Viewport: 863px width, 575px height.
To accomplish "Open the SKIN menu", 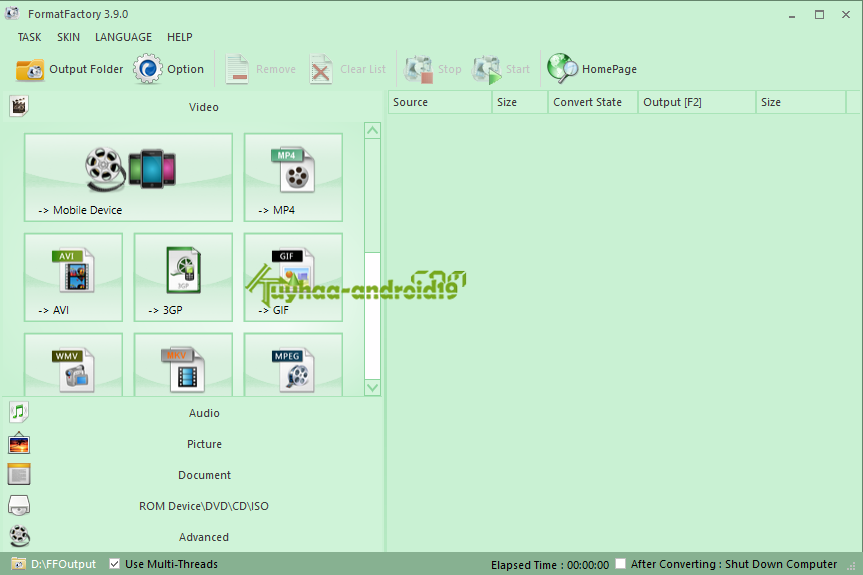I will (68, 37).
